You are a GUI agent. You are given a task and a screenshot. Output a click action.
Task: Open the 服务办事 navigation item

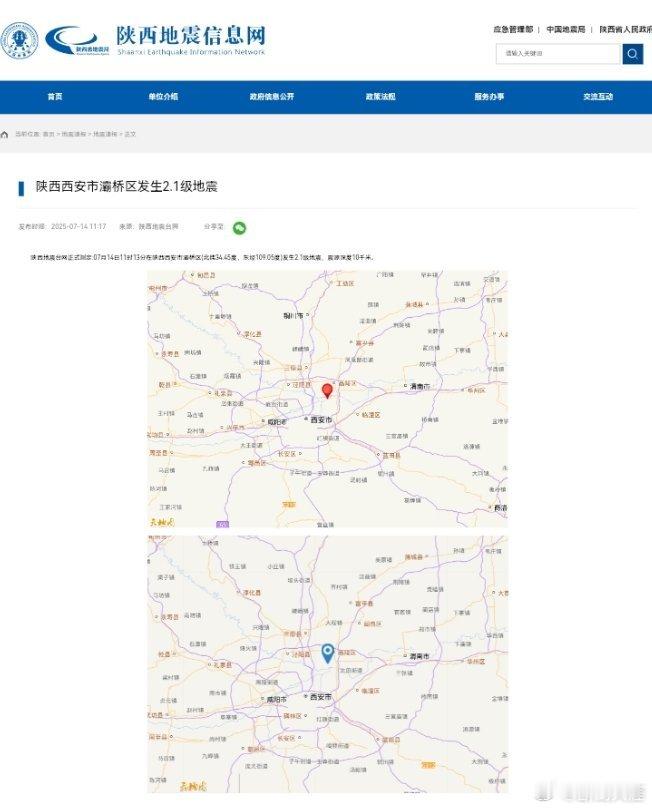point(490,96)
